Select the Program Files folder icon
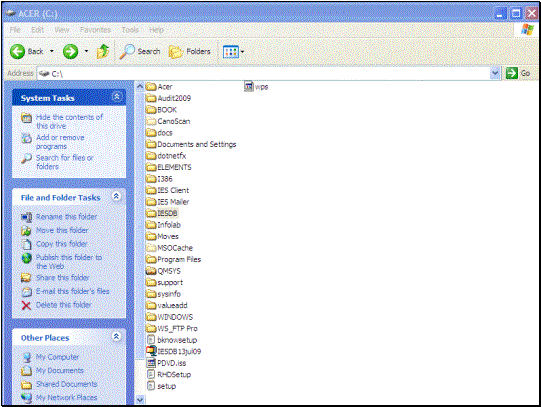The height and width of the screenshot is (407, 541). pos(151,259)
